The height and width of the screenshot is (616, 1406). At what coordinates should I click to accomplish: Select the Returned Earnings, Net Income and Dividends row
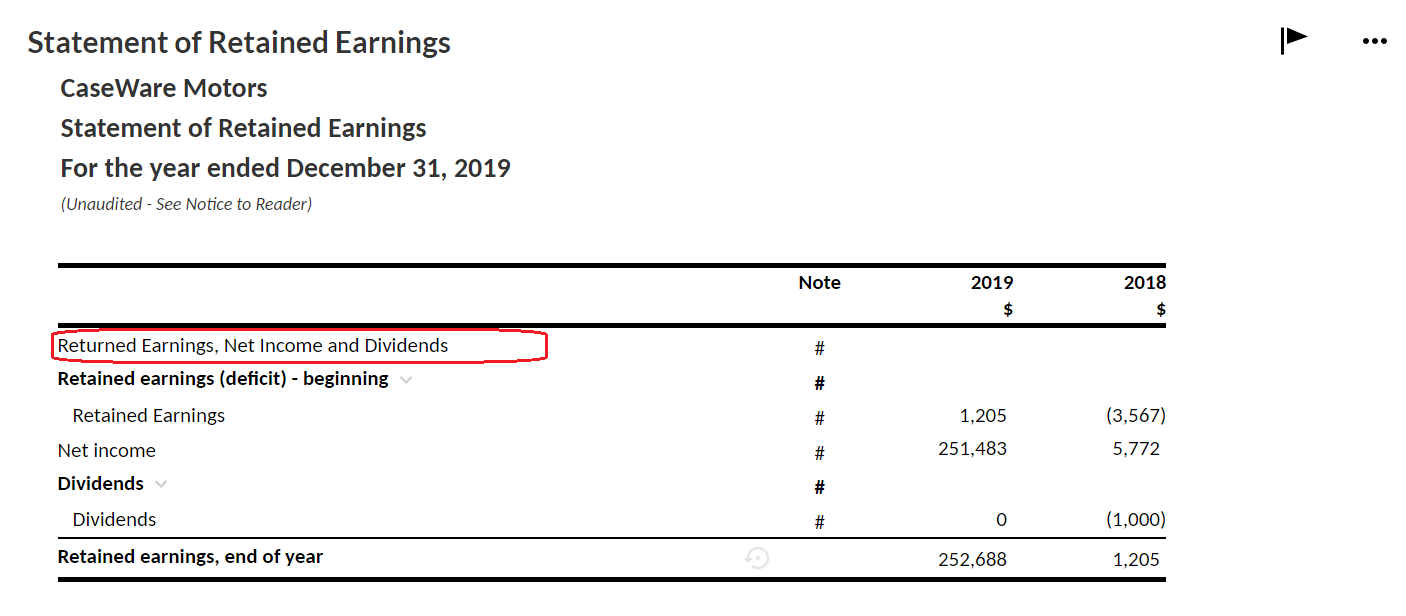253,346
